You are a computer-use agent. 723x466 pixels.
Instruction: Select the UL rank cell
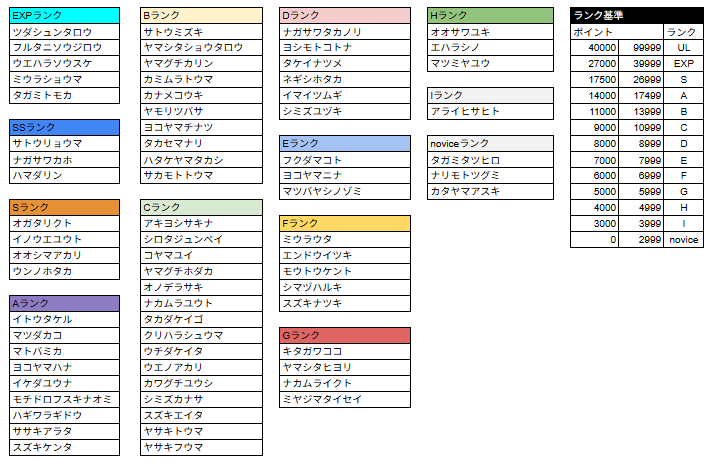683,48
